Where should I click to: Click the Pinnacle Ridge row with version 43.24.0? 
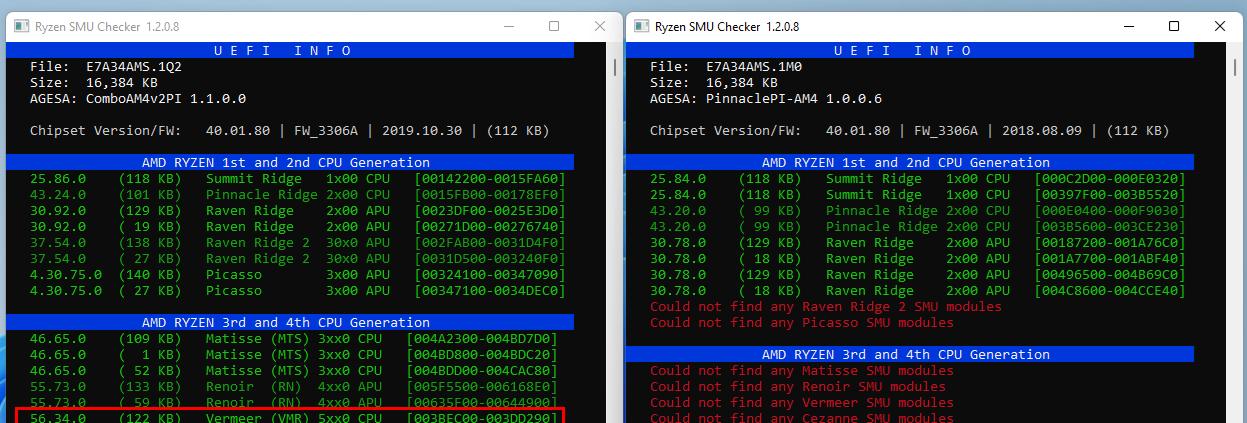click(298, 195)
